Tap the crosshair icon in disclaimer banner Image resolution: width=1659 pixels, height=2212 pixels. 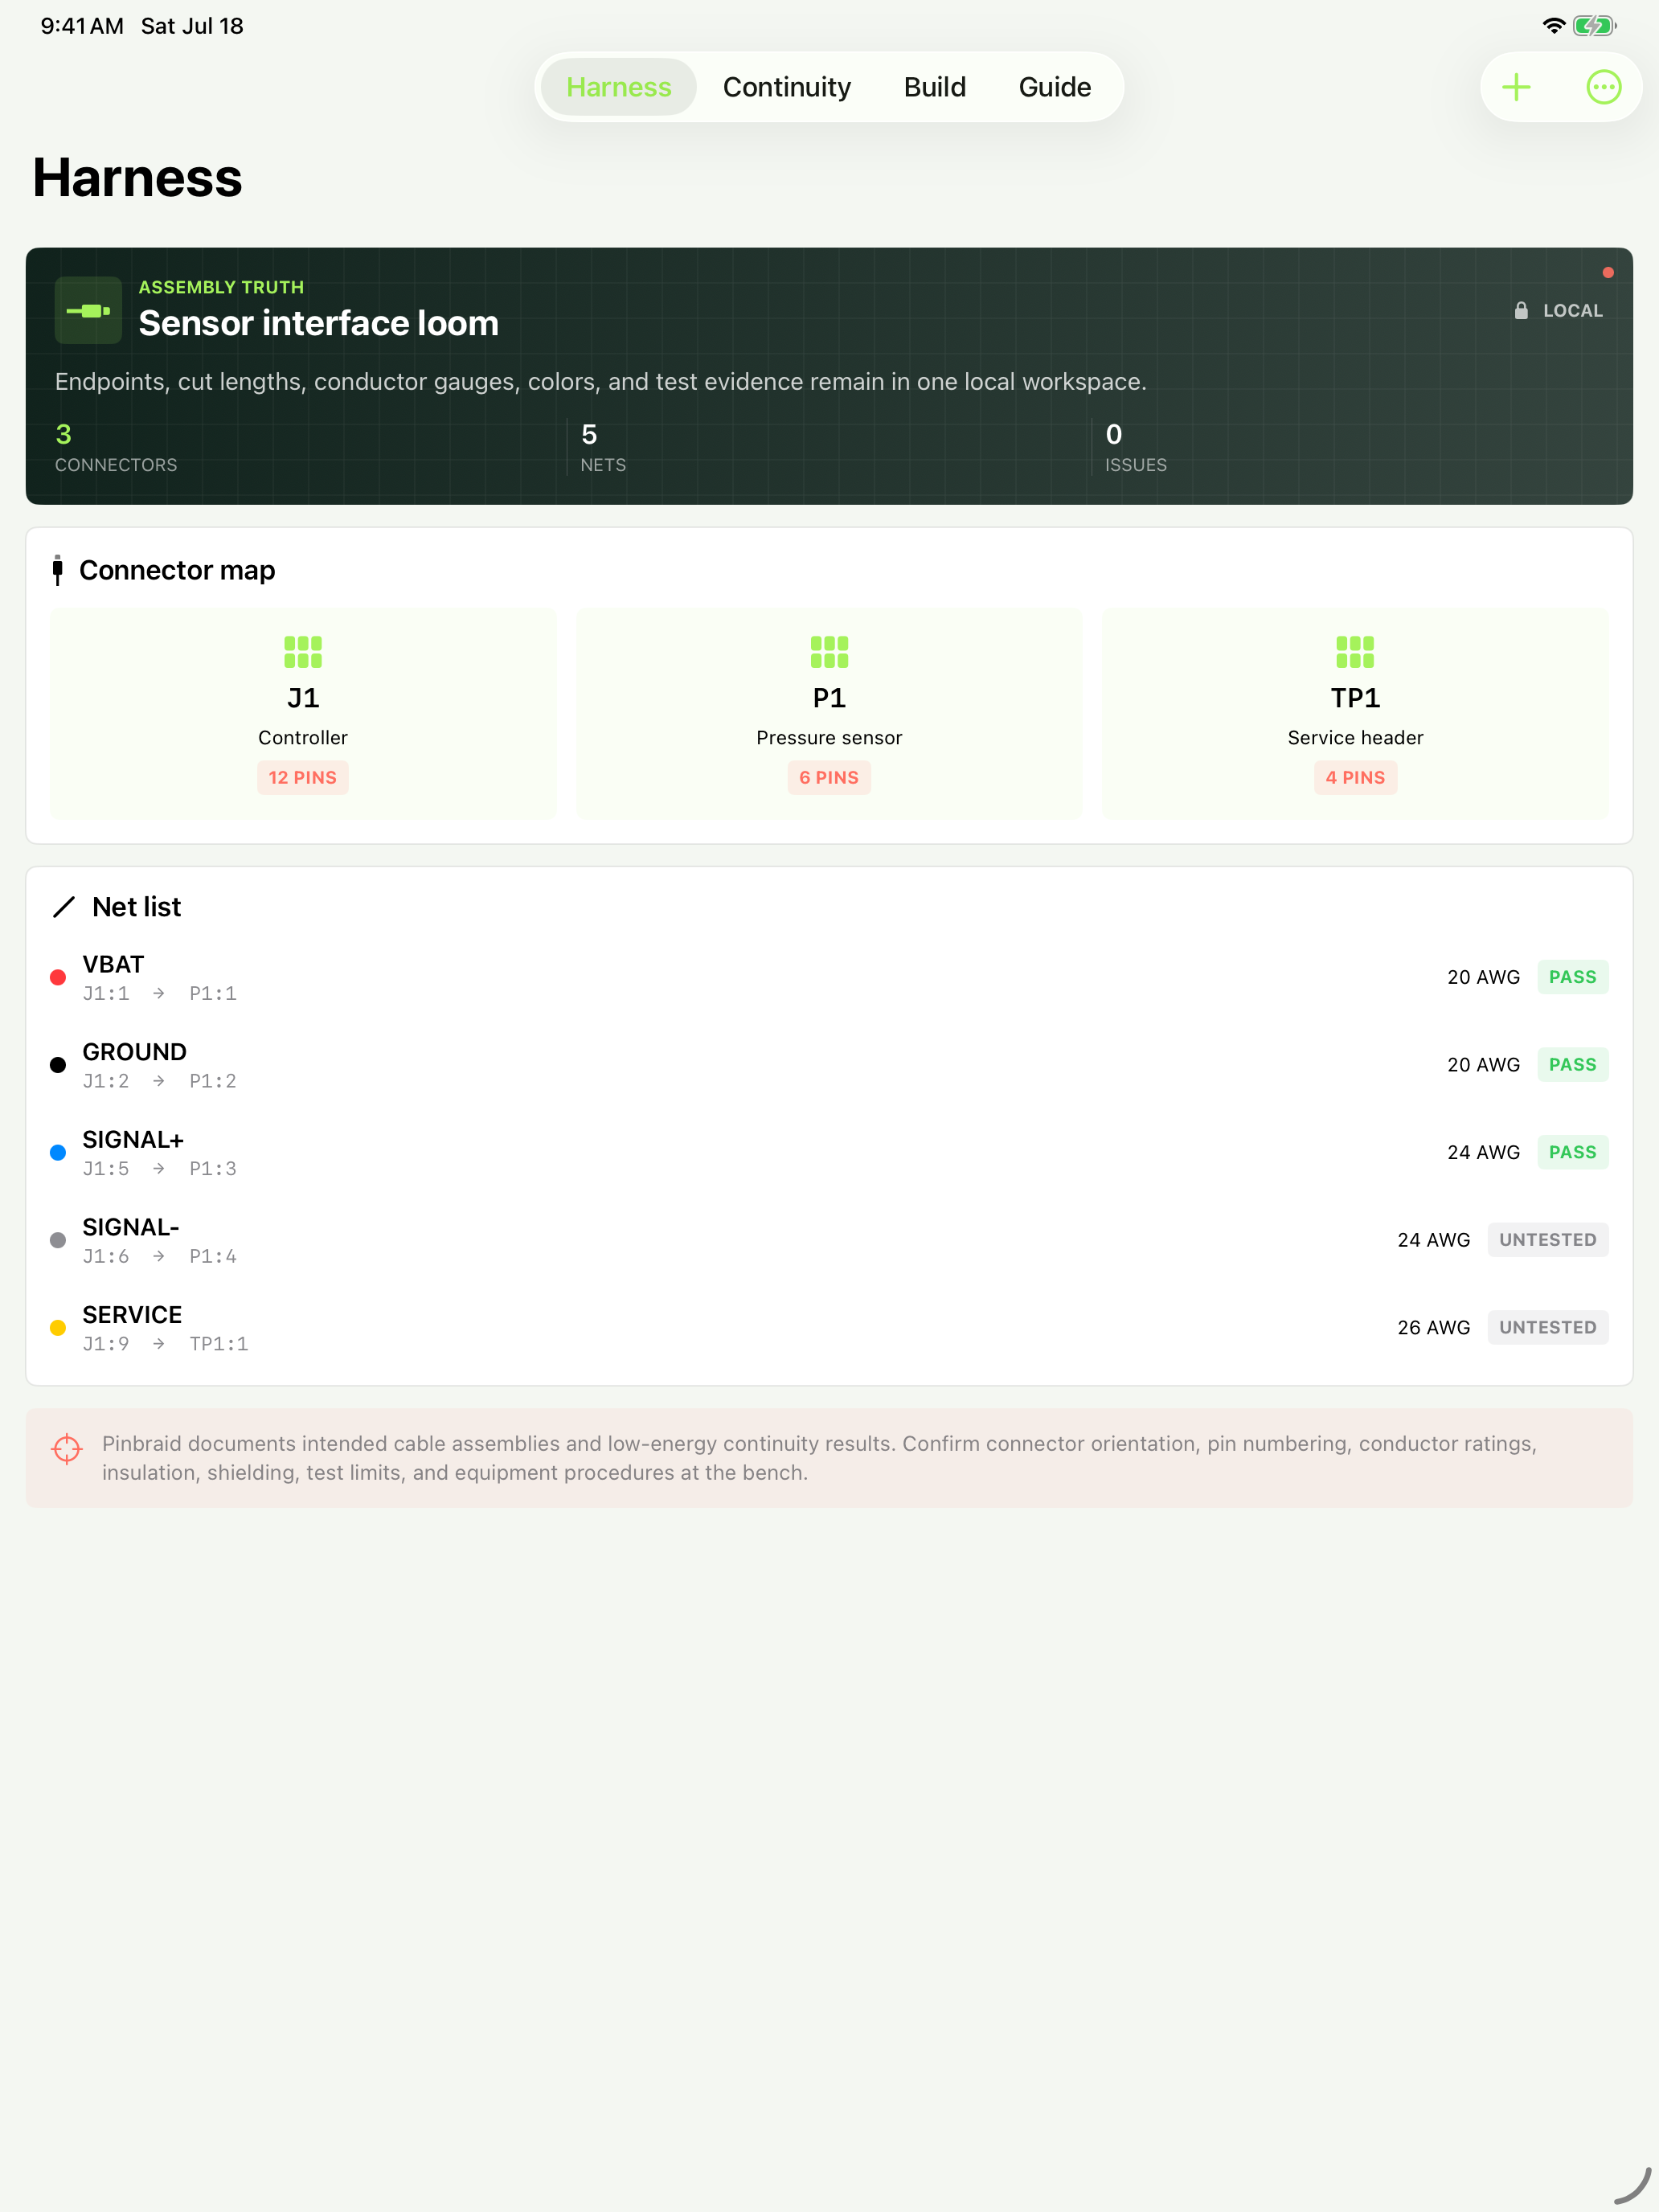tap(67, 1448)
